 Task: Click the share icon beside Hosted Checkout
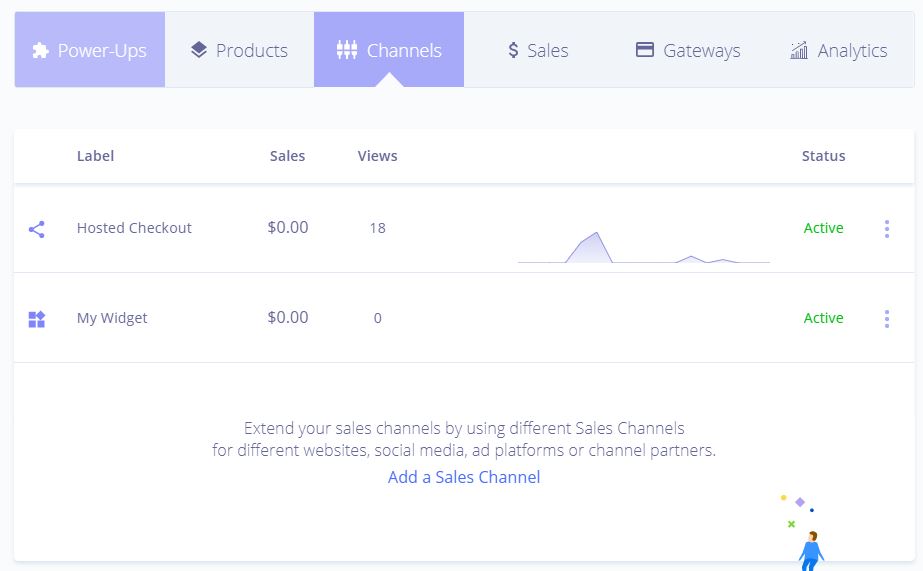click(36, 229)
